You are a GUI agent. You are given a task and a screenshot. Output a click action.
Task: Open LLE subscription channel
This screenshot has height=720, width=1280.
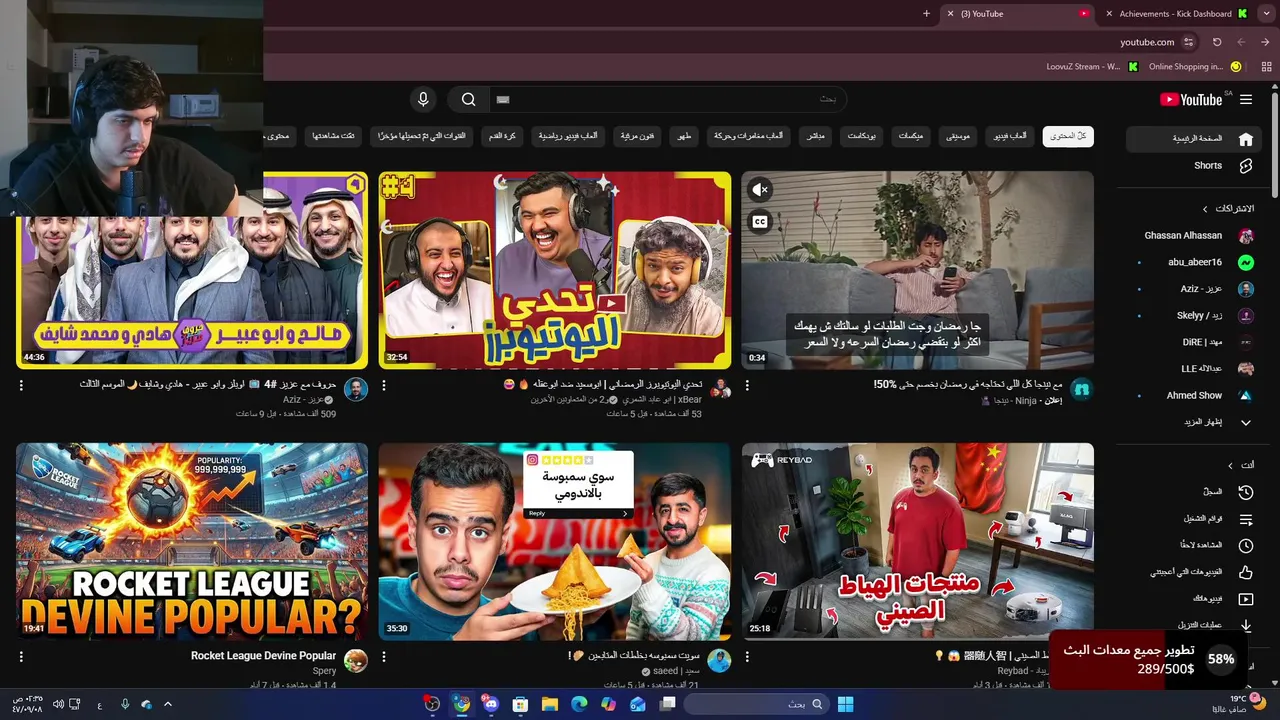[x=1195, y=368]
